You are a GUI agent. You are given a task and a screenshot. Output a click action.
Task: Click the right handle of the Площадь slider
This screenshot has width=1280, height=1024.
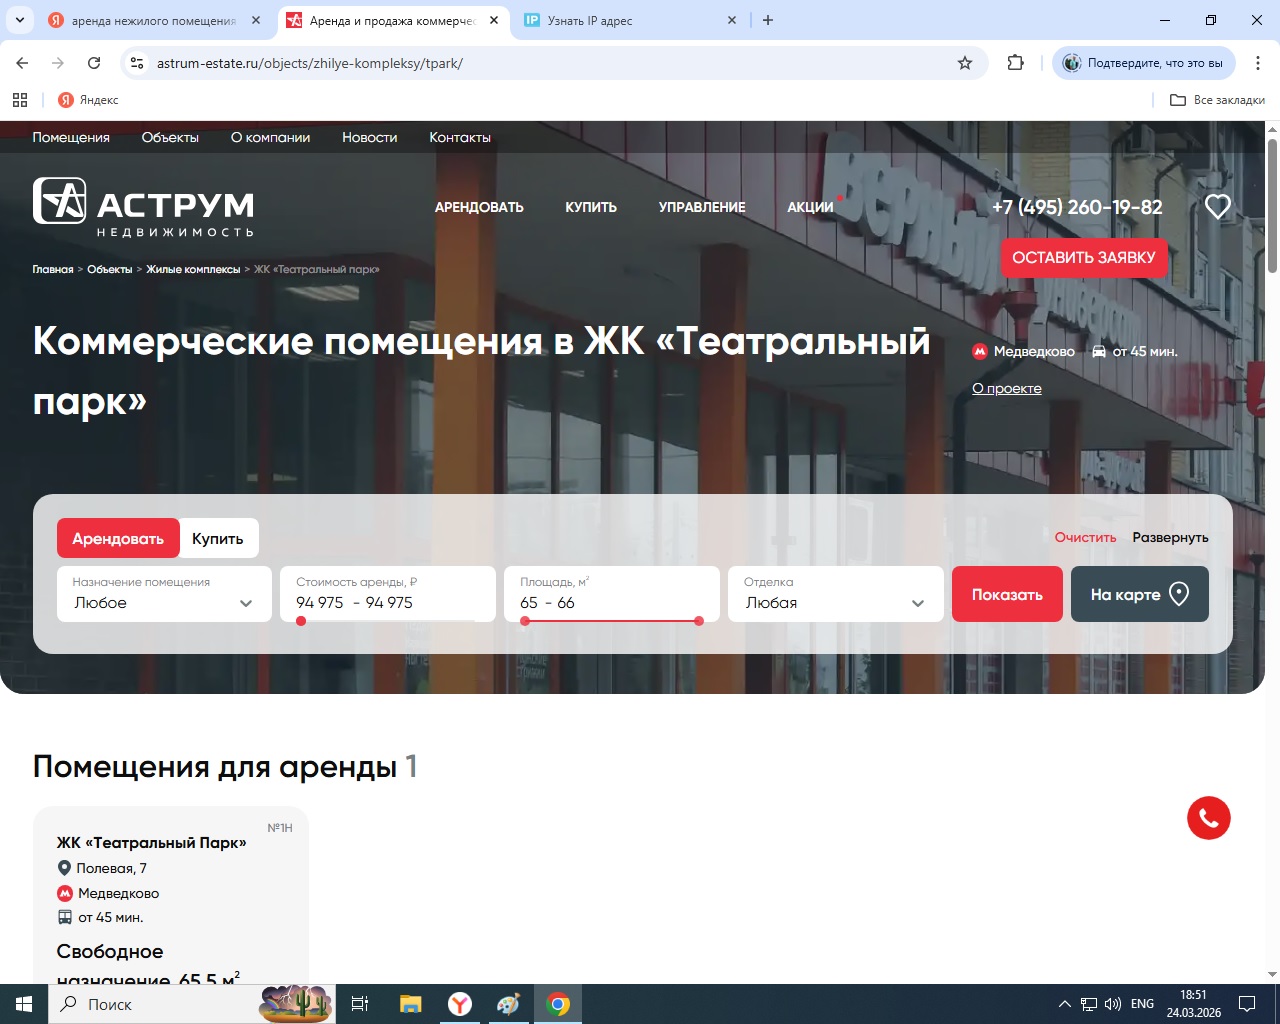699,621
